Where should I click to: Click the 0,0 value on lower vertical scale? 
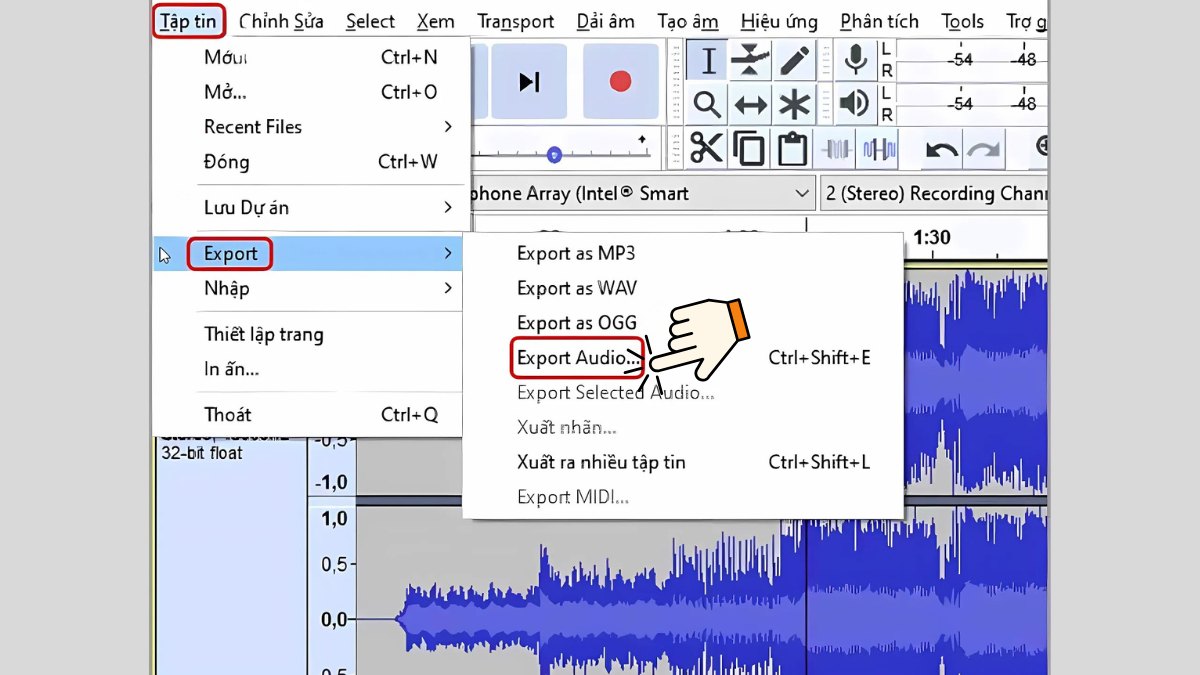(334, 620)
